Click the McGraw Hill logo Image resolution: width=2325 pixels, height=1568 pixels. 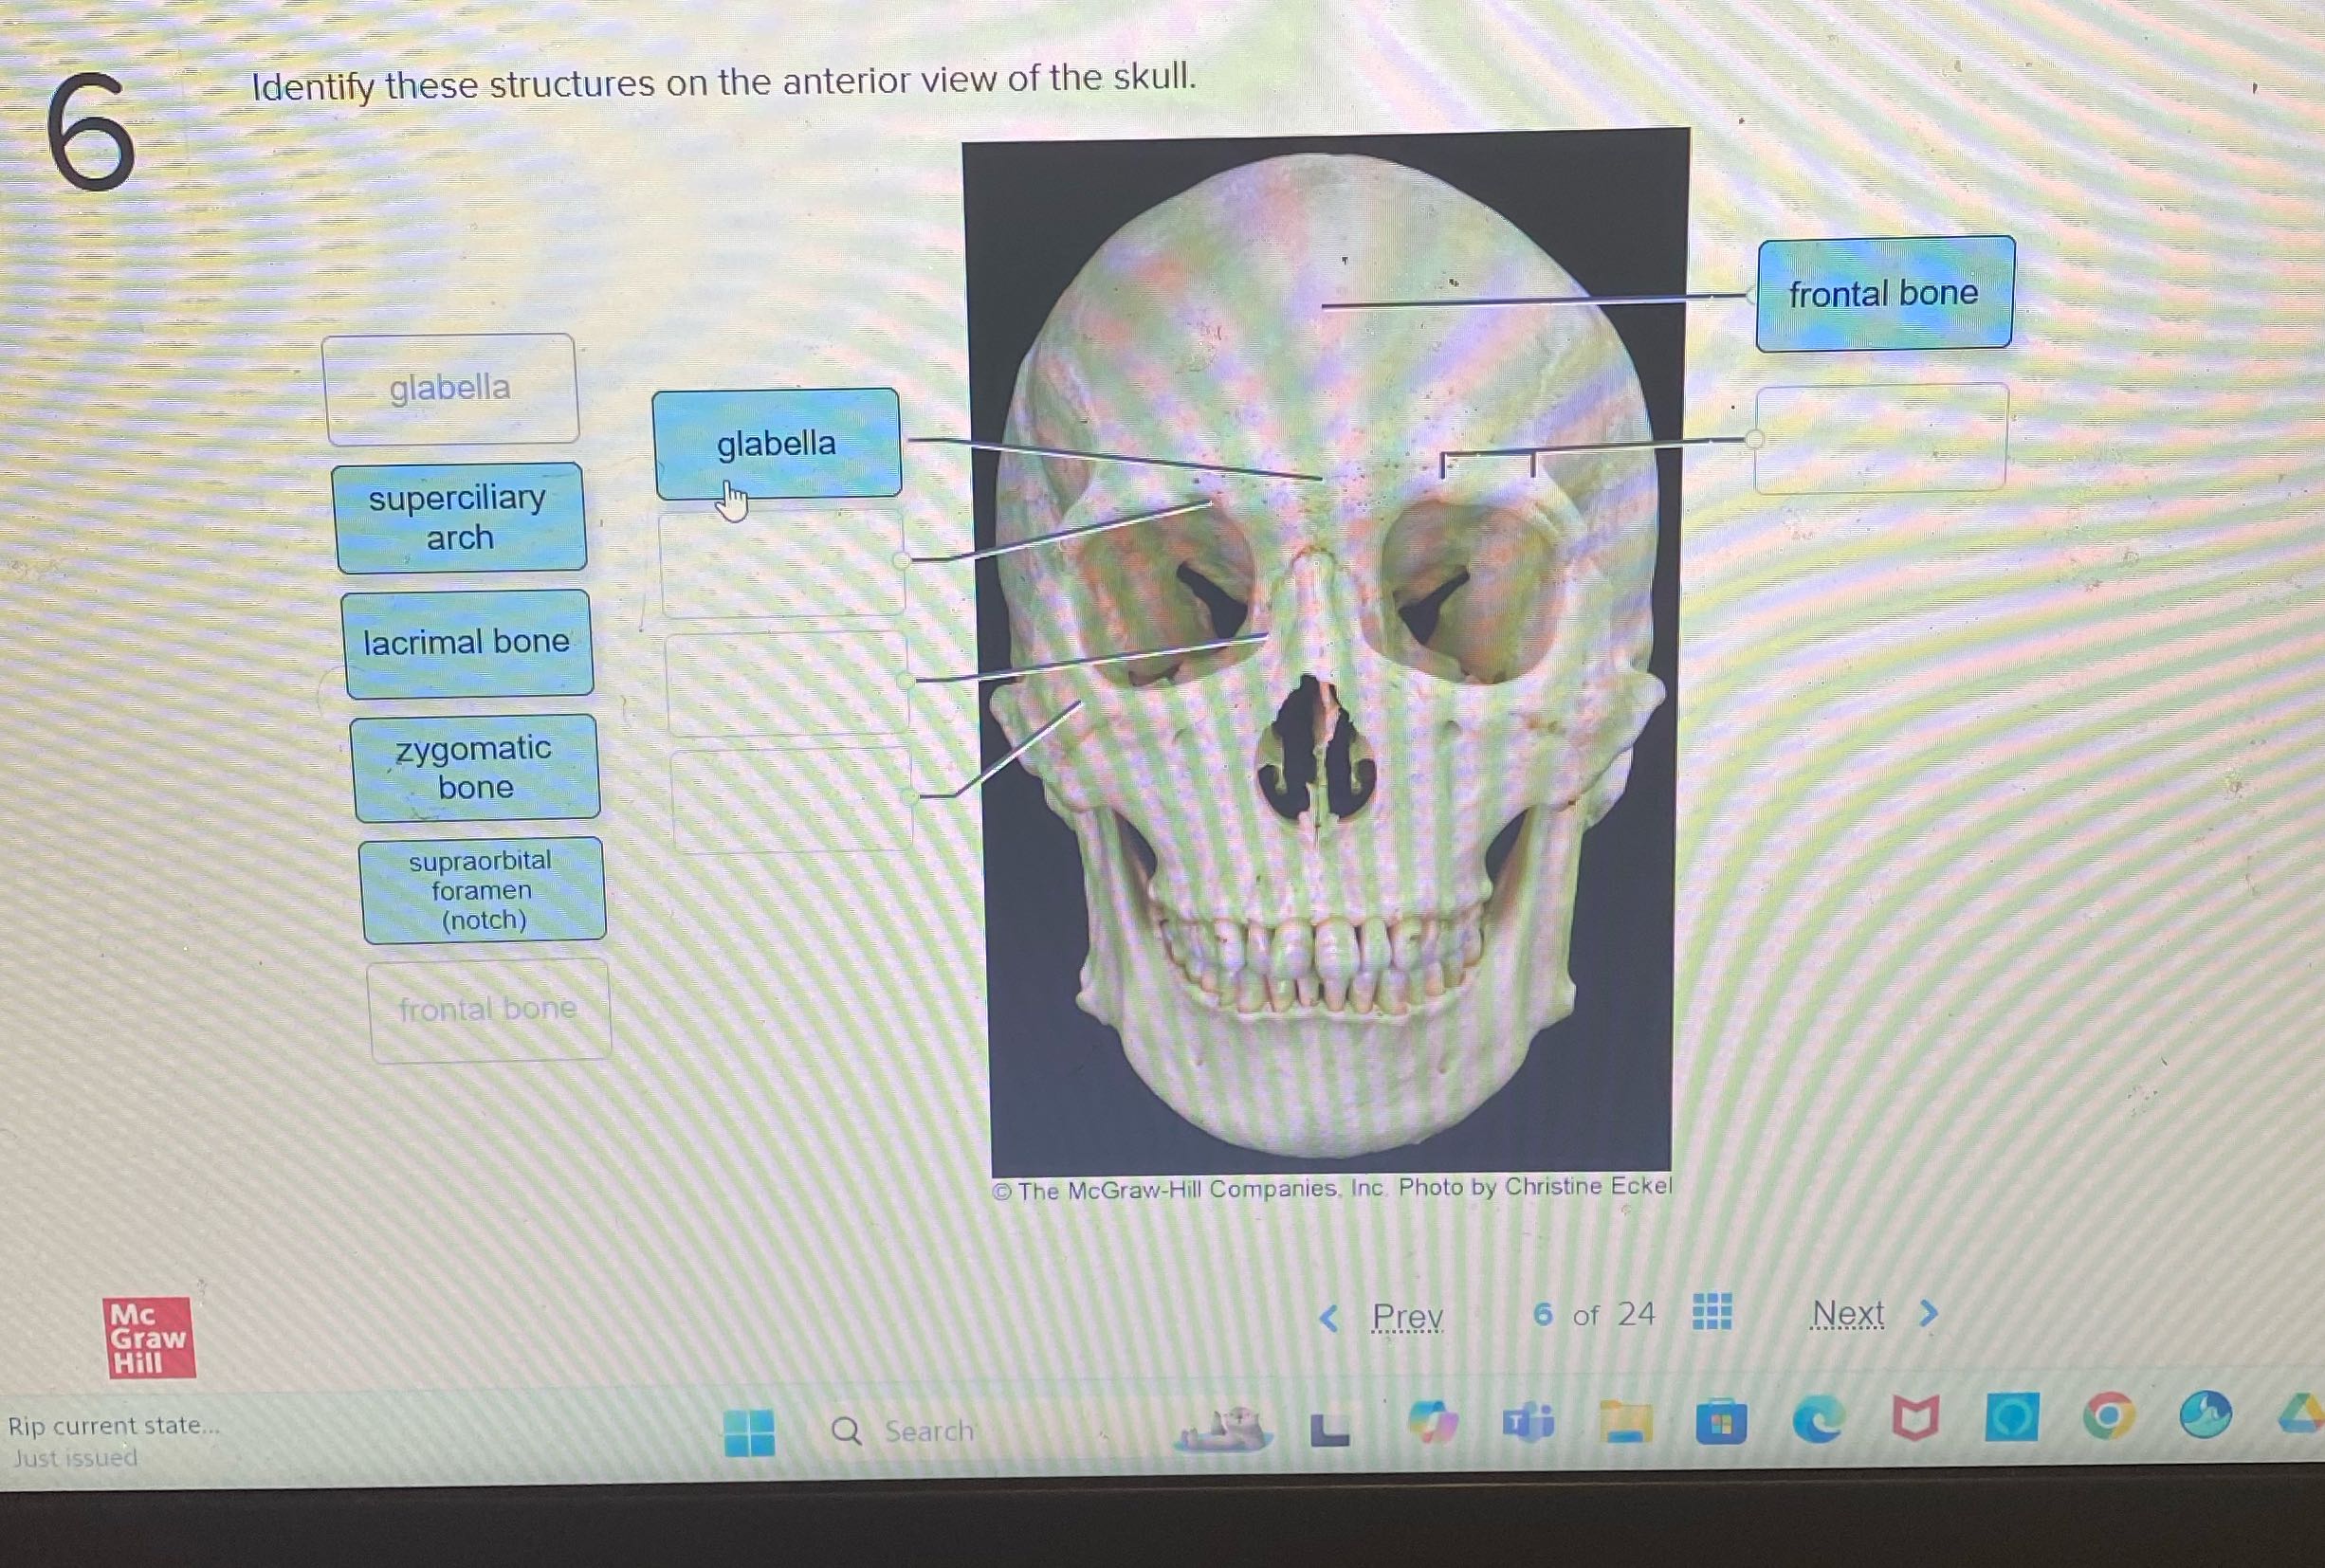[x=146, y=1339]
